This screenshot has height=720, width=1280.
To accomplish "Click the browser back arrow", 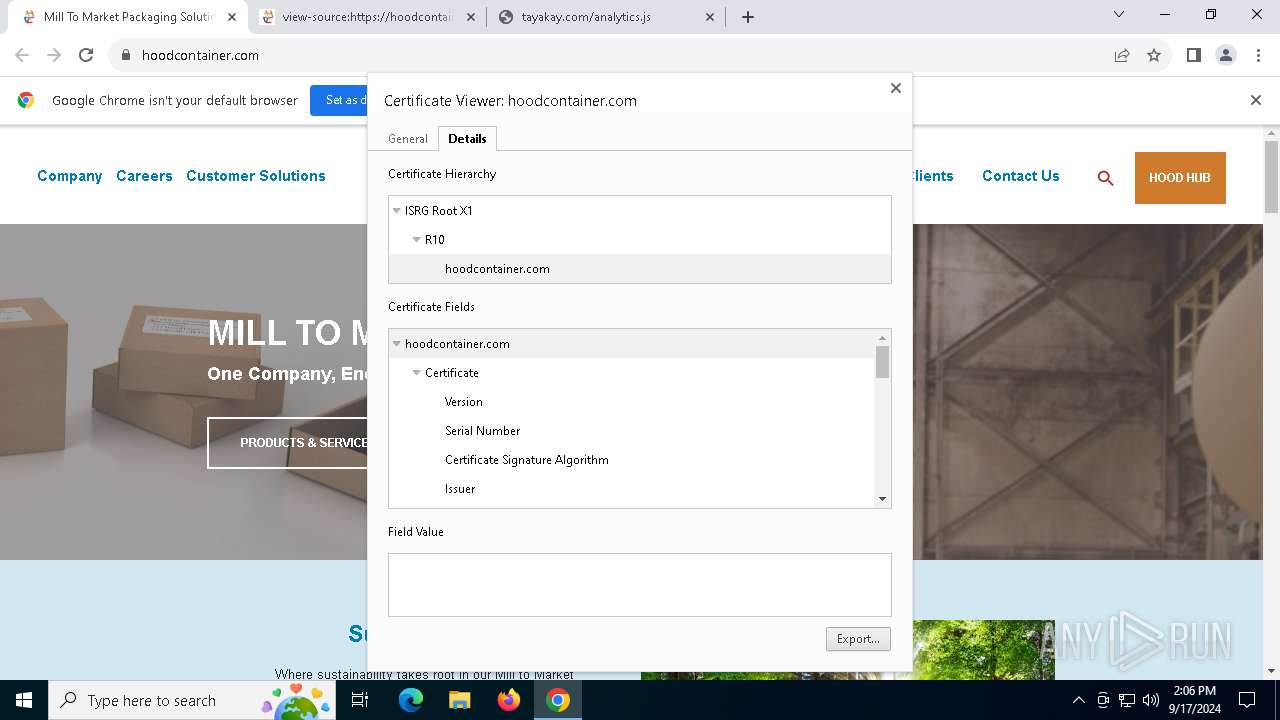I will coord(22,55).
